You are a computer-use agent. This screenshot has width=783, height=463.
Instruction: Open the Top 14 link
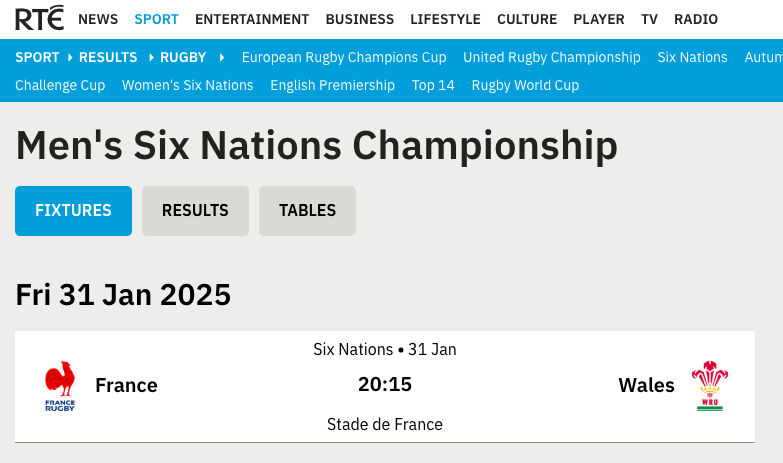[x=433, y=85]
